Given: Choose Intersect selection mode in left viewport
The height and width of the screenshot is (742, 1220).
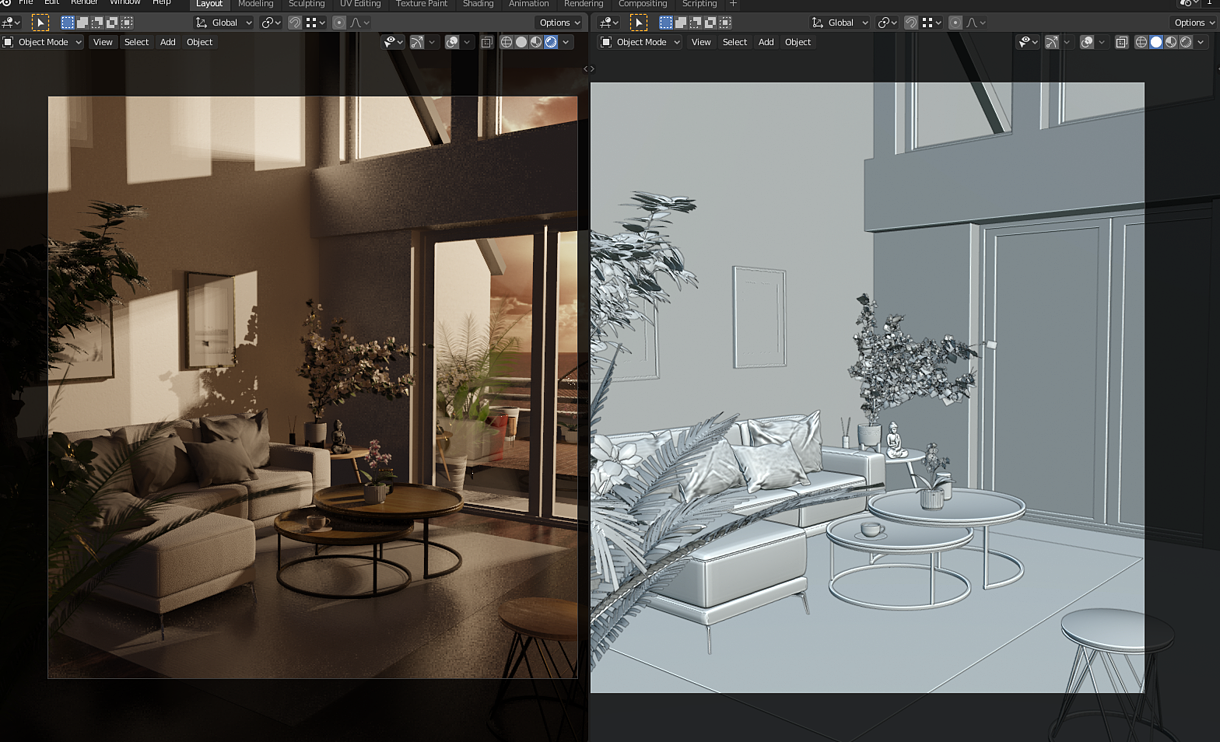Looking at the screenshot, I should pyautogui.click(x=127, y=22).
